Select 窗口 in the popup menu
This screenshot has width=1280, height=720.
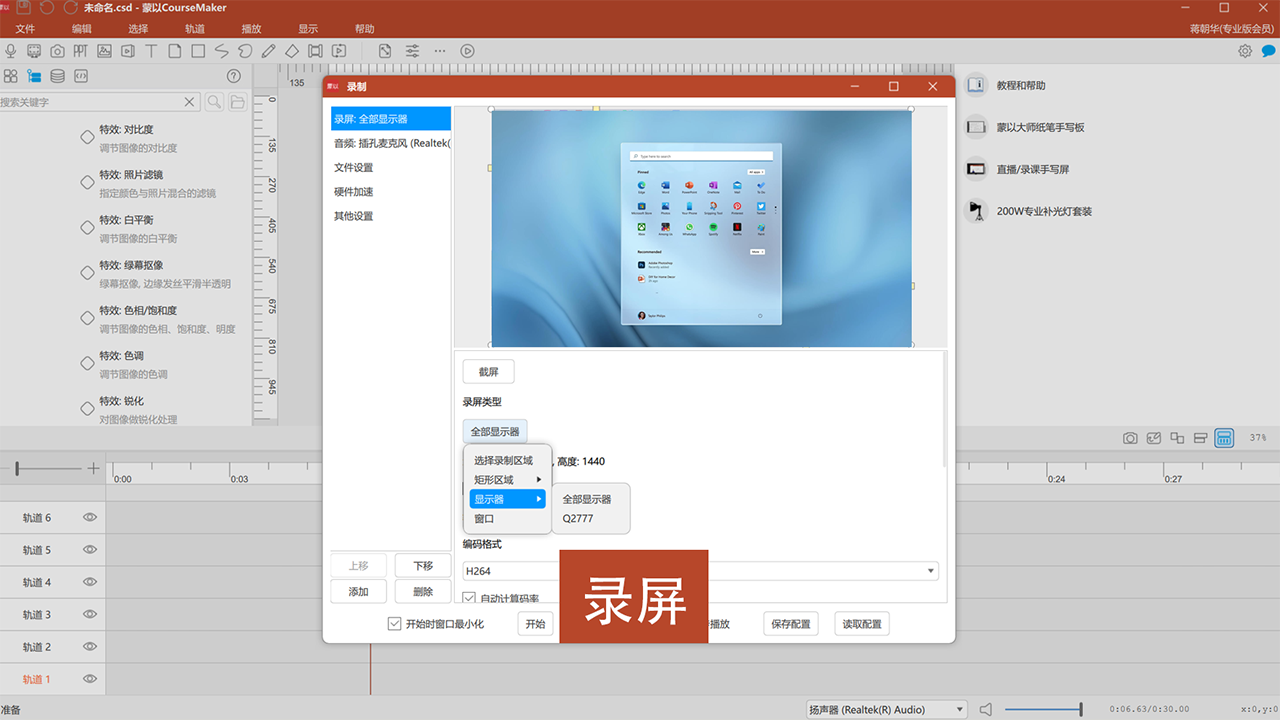click(x=485, y=519)
